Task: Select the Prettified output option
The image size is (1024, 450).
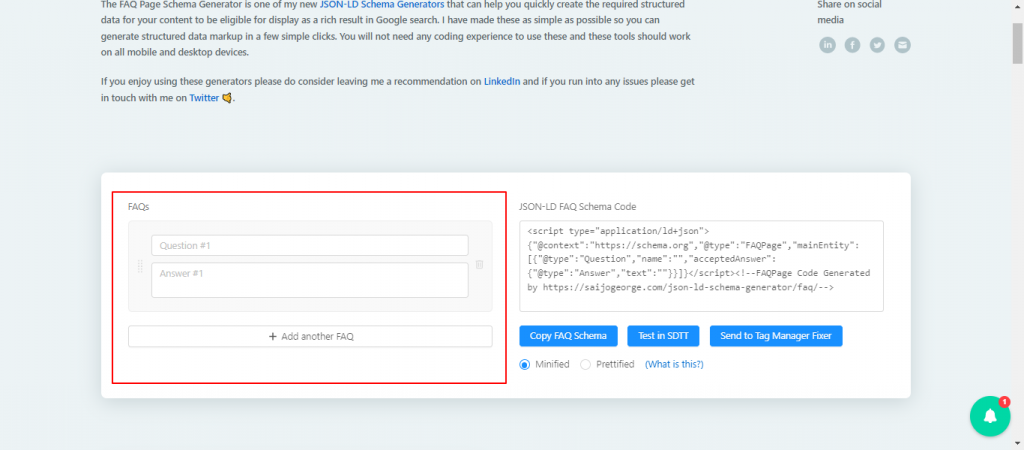Action: click(585, 364)
